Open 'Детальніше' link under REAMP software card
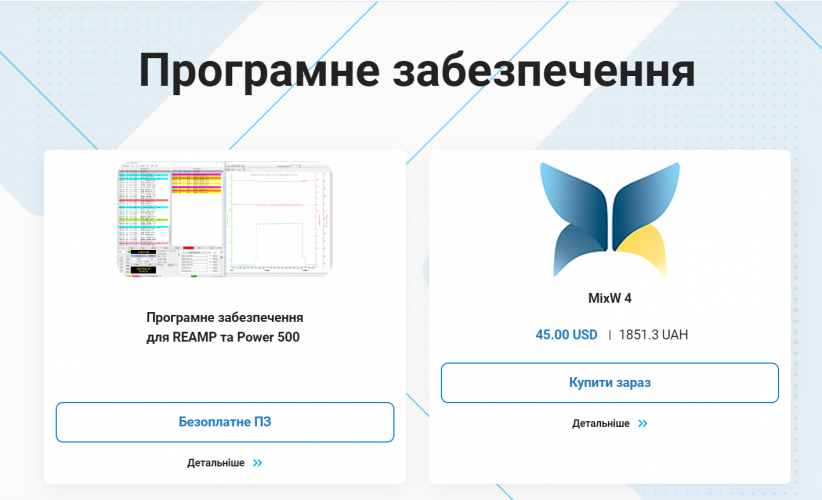 pyautogui.click(x=215, y=463)
